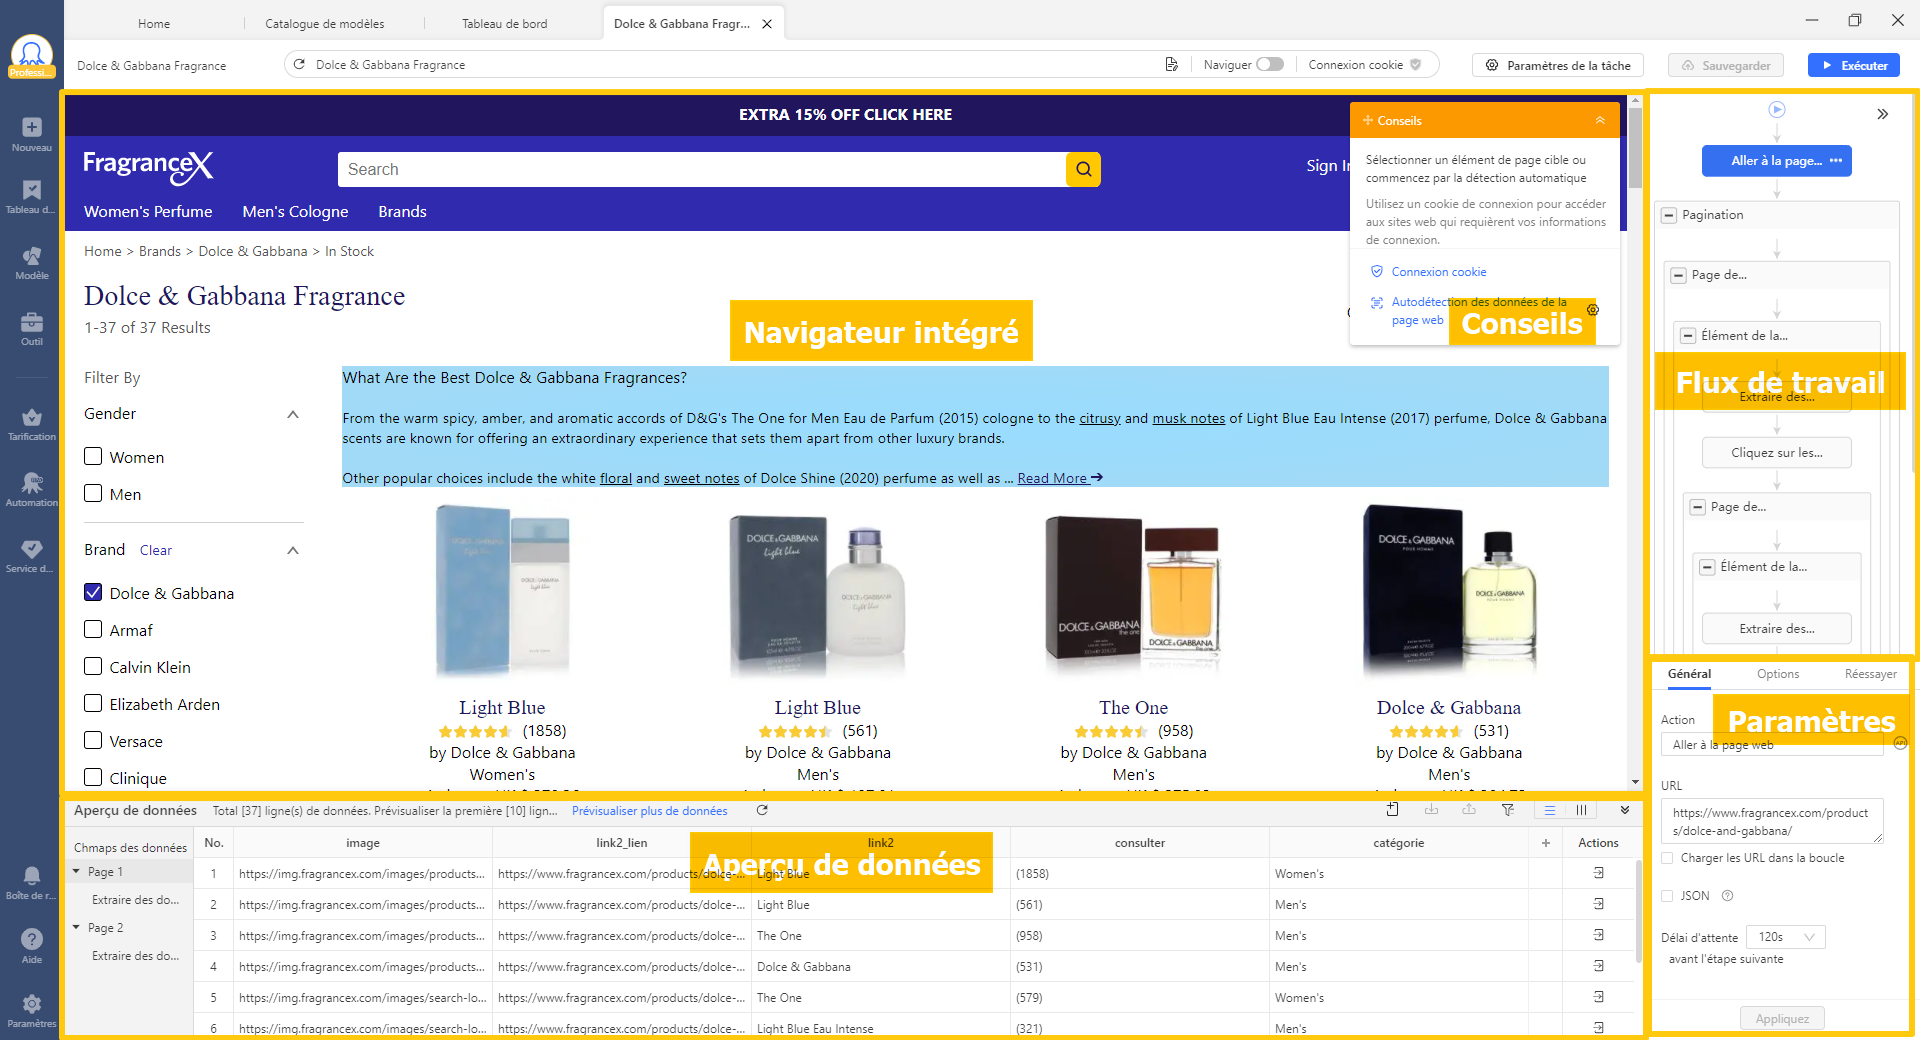Viewport: 1922px width, 1040px height.
Task: Collapse the workflow panel with the double-arrow icon
Action: (1882, 114)
